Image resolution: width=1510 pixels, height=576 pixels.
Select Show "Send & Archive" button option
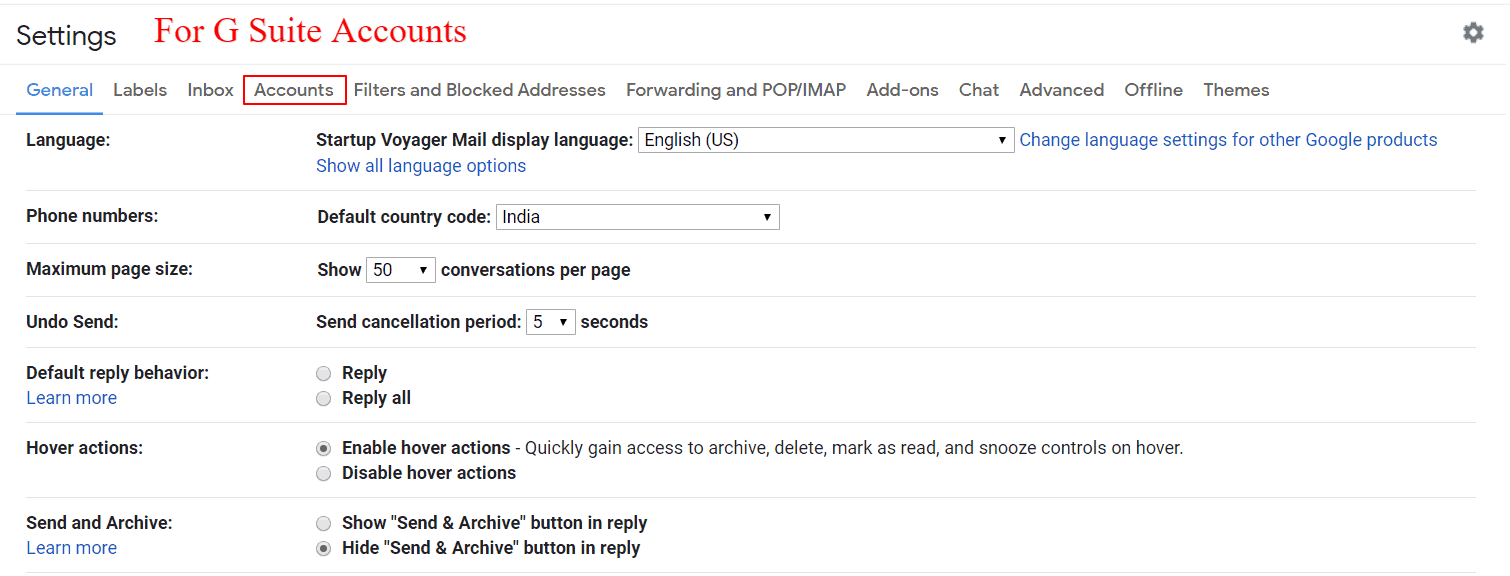click(x=324, y=523)
